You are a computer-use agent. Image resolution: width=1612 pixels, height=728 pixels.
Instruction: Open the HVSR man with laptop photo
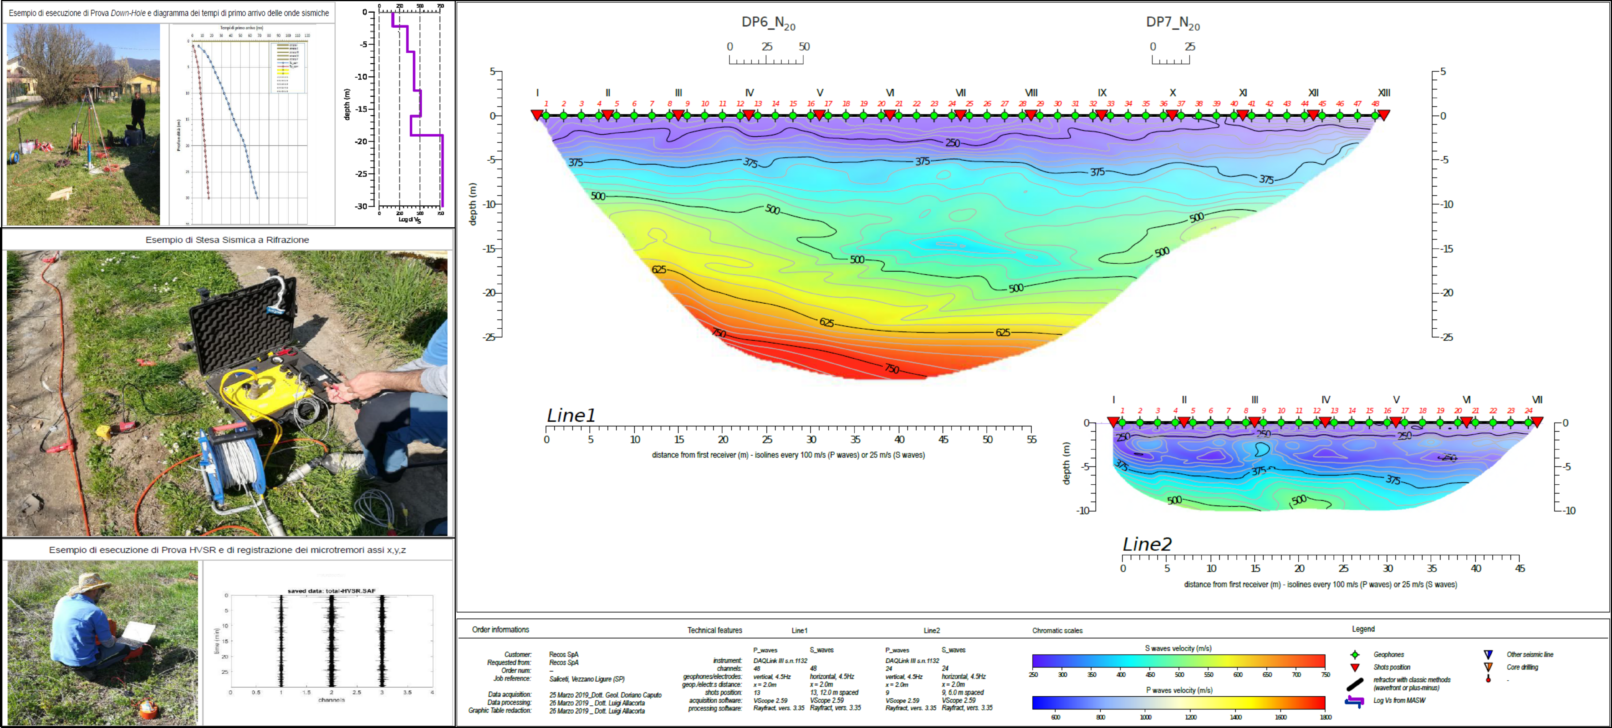103,641
